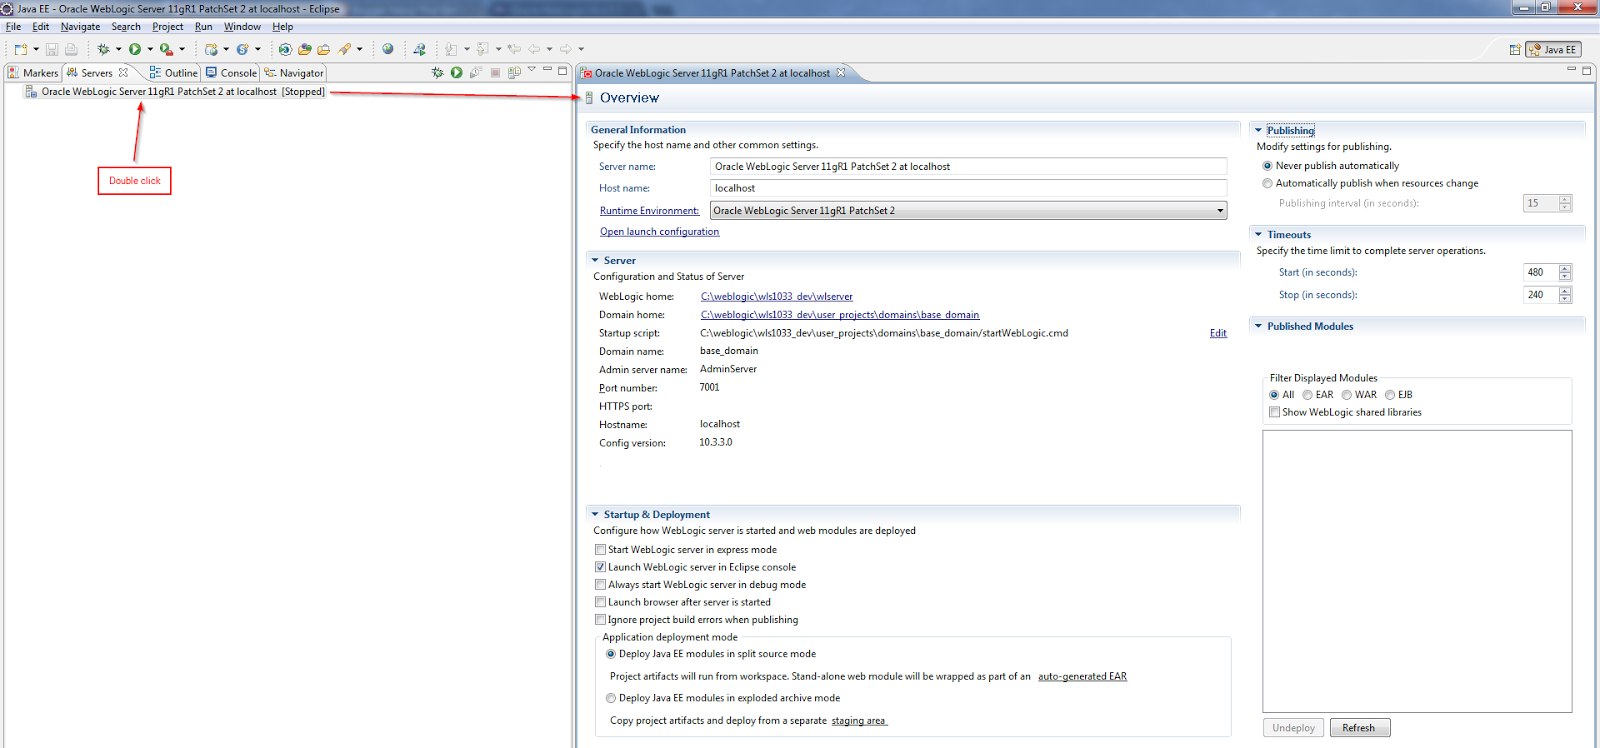Select Deploy Java EE modules in split source mode
The width and height of the screenshot is (1600, 748).
pyautogui.click(x=611, y=654)
